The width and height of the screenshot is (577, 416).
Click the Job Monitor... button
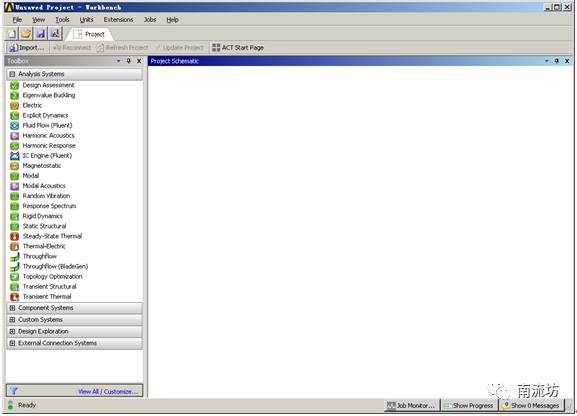(x=412, y=405)
